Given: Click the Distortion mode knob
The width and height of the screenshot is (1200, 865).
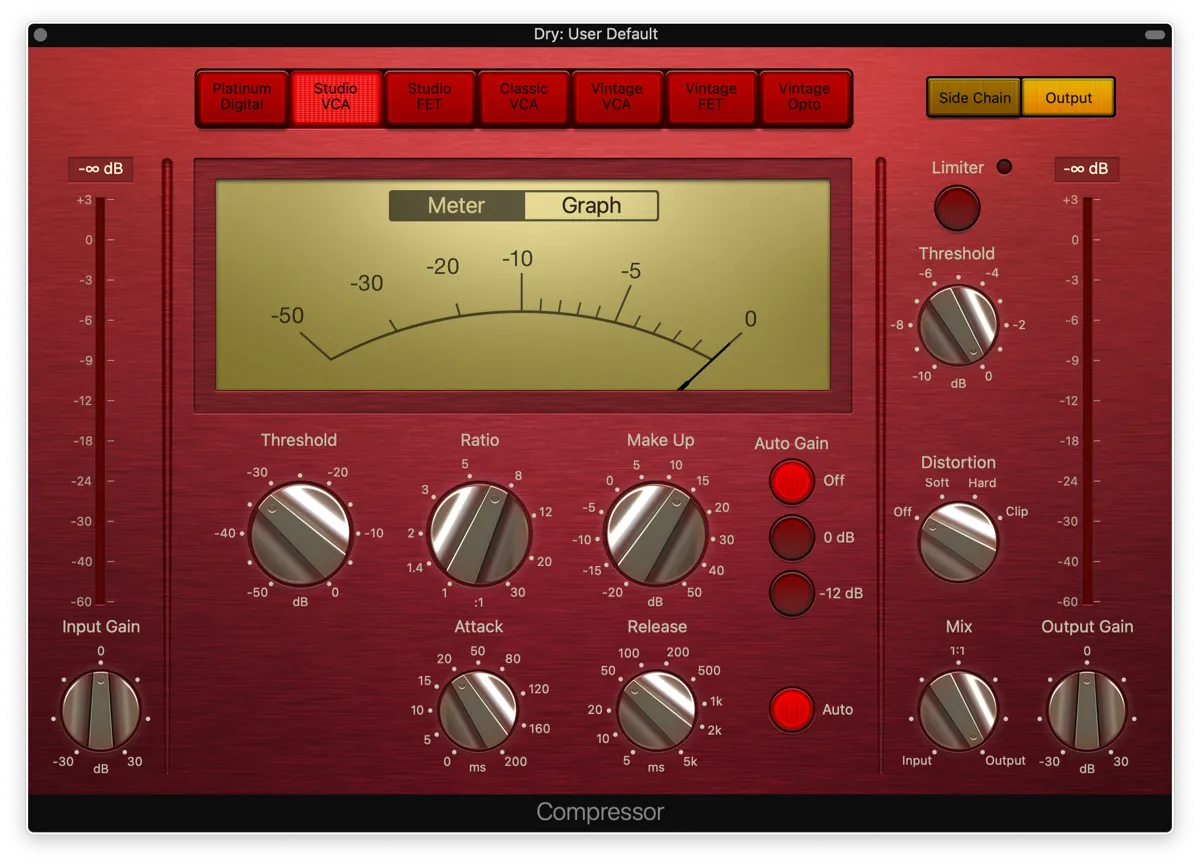Looking at the screenshot, I should pos(957,541).
